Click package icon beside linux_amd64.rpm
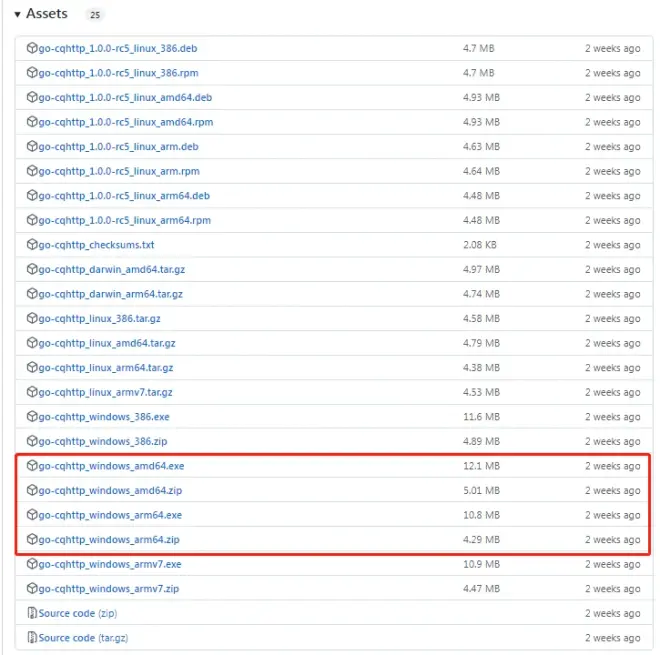The height and width of the screenshot is (655, 660). point(32,122)
